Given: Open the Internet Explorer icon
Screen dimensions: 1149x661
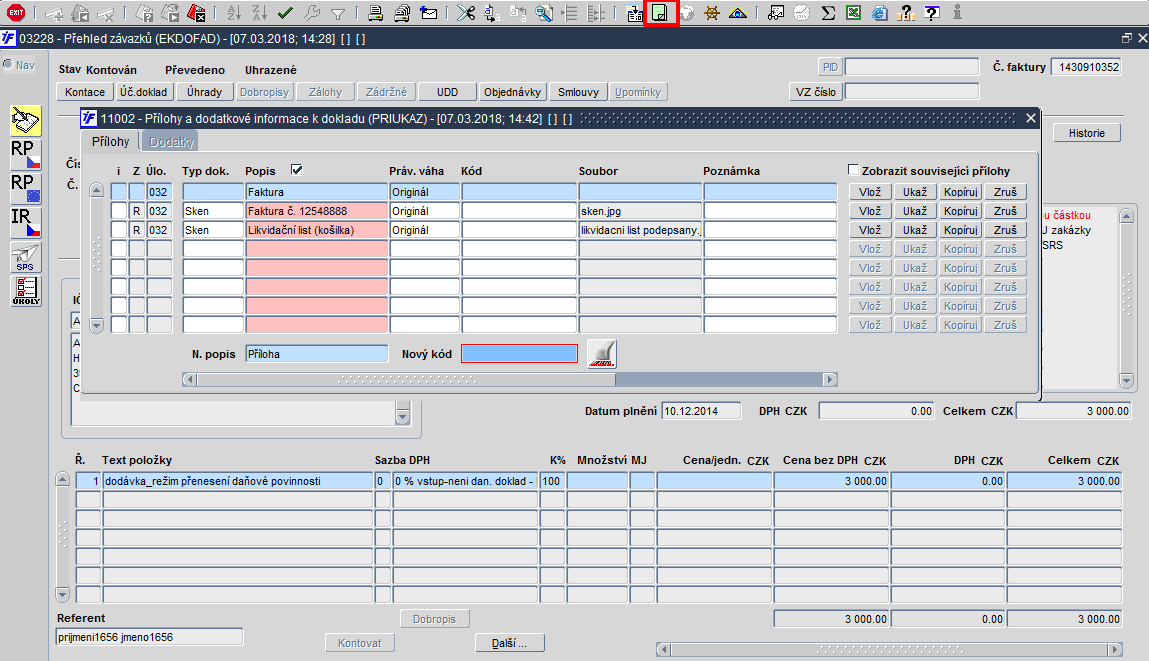Looking at the screenshot, I should click(879, 12).
